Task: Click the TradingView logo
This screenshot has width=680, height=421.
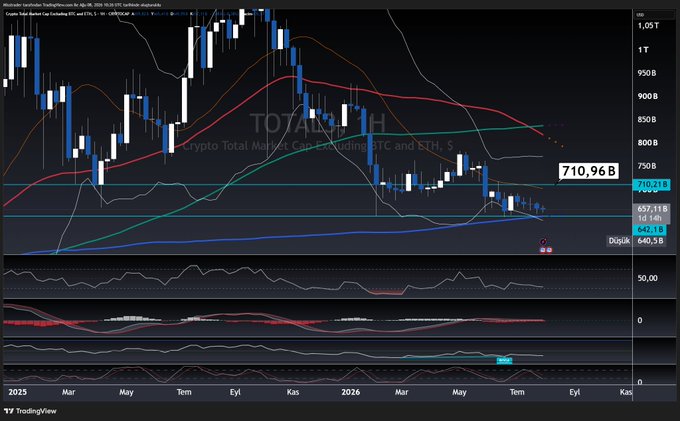Action: click(x=30, y=411)
